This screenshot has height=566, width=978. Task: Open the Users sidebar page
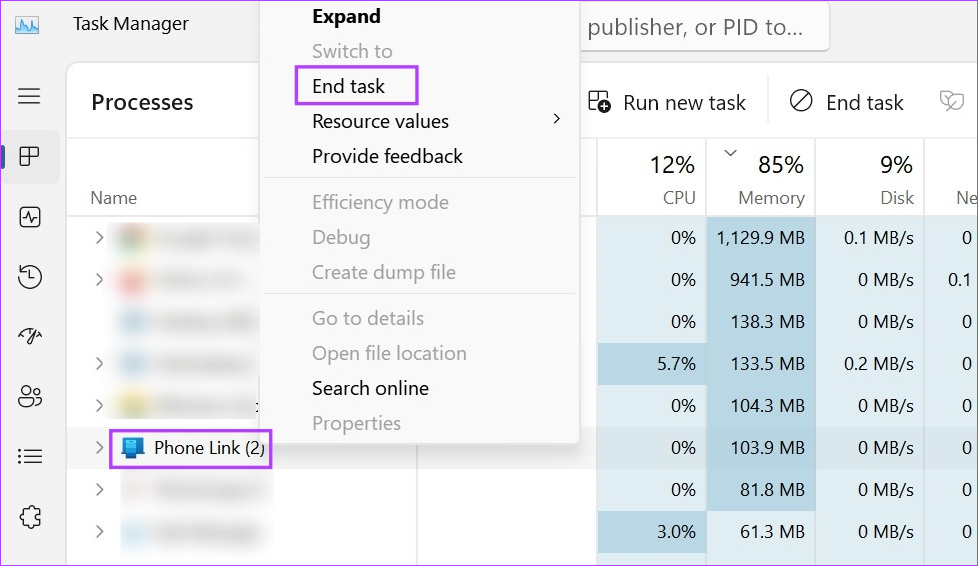point(29,396)
